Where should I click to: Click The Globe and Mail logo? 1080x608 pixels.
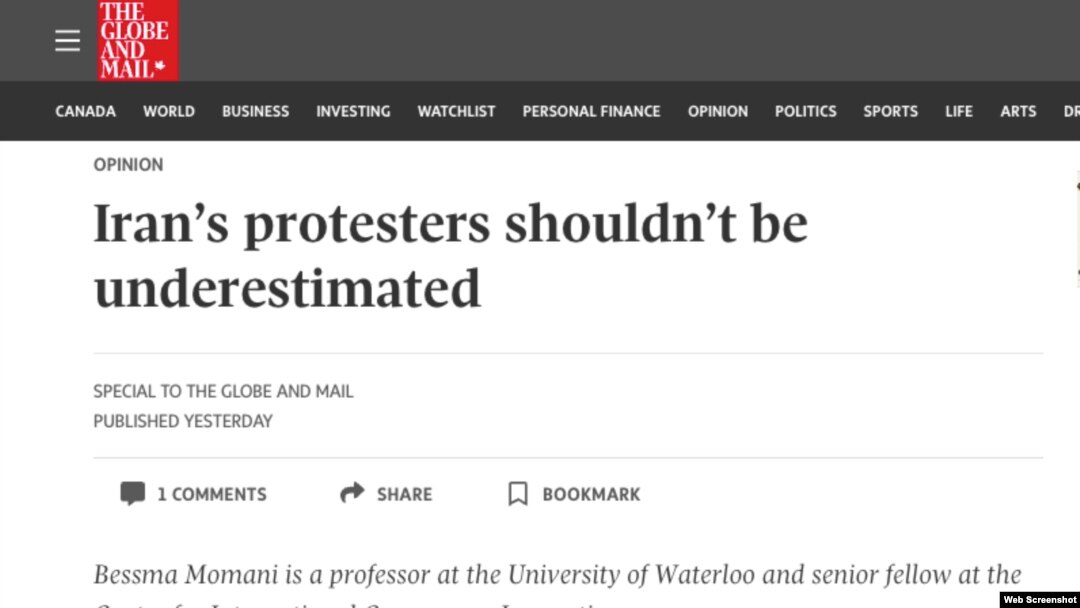138,40
